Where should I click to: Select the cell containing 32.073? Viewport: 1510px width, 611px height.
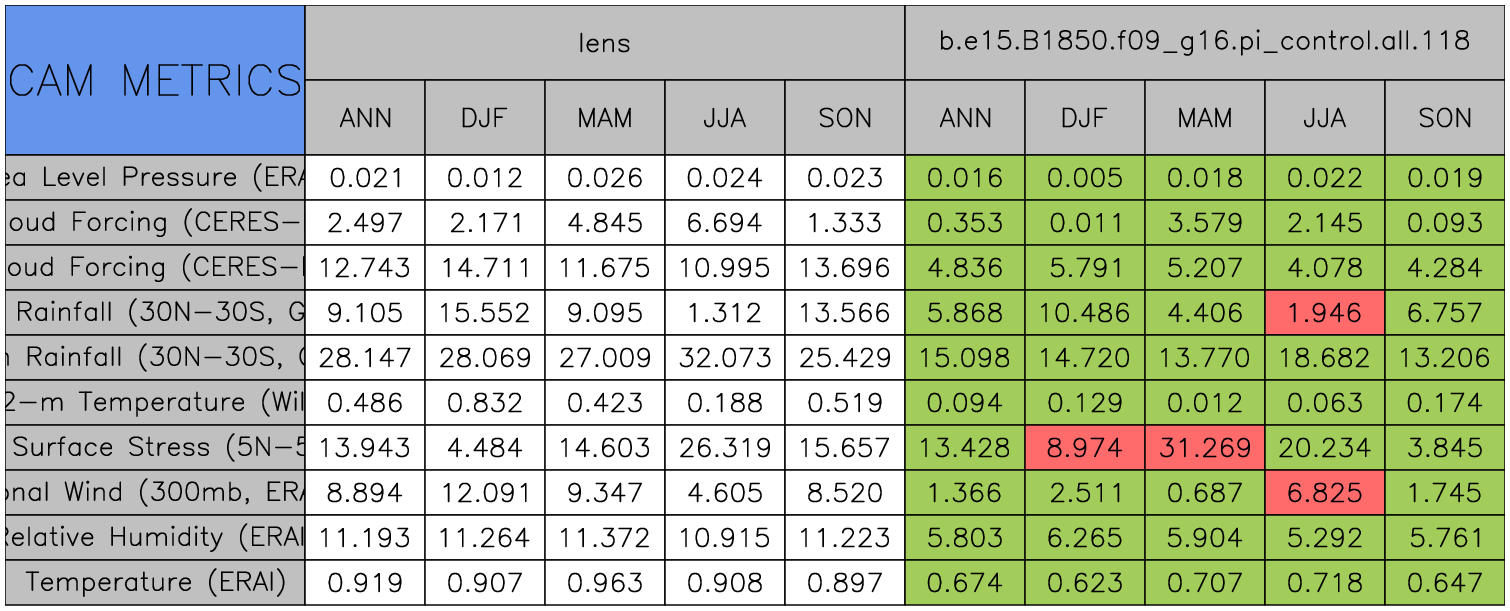(724, 358)
